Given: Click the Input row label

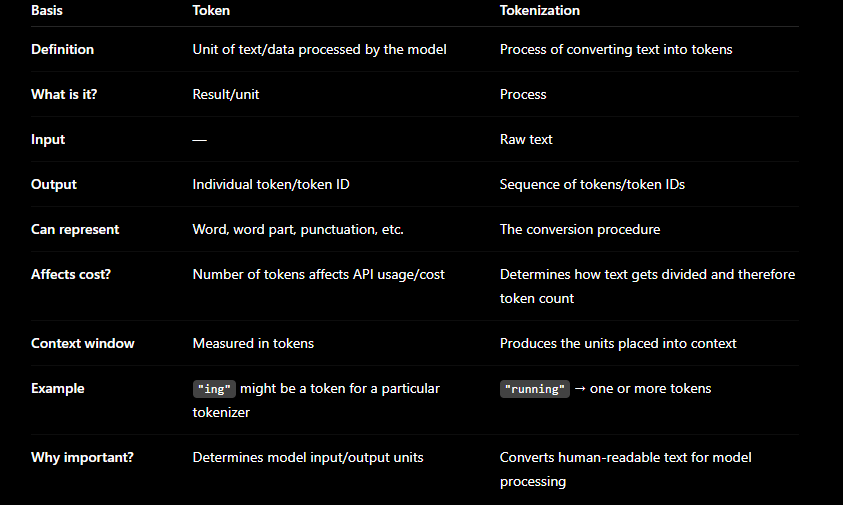Looking at the screenshot, I should click(48, 140).
